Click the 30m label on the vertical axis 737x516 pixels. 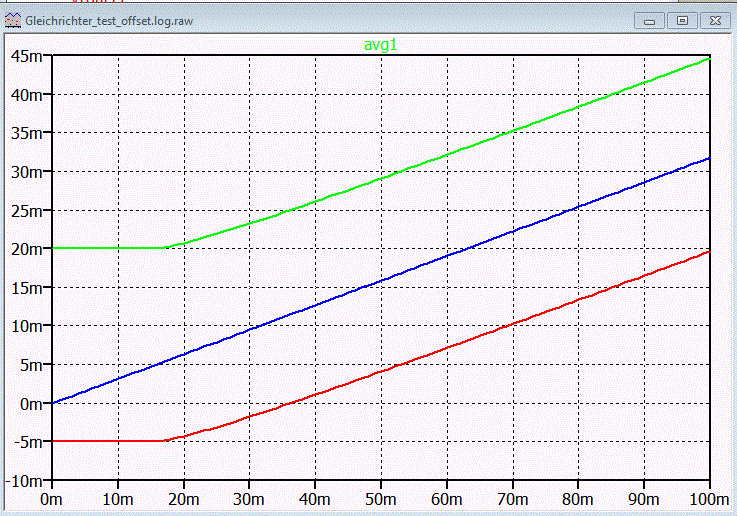(x=26, y=172)
